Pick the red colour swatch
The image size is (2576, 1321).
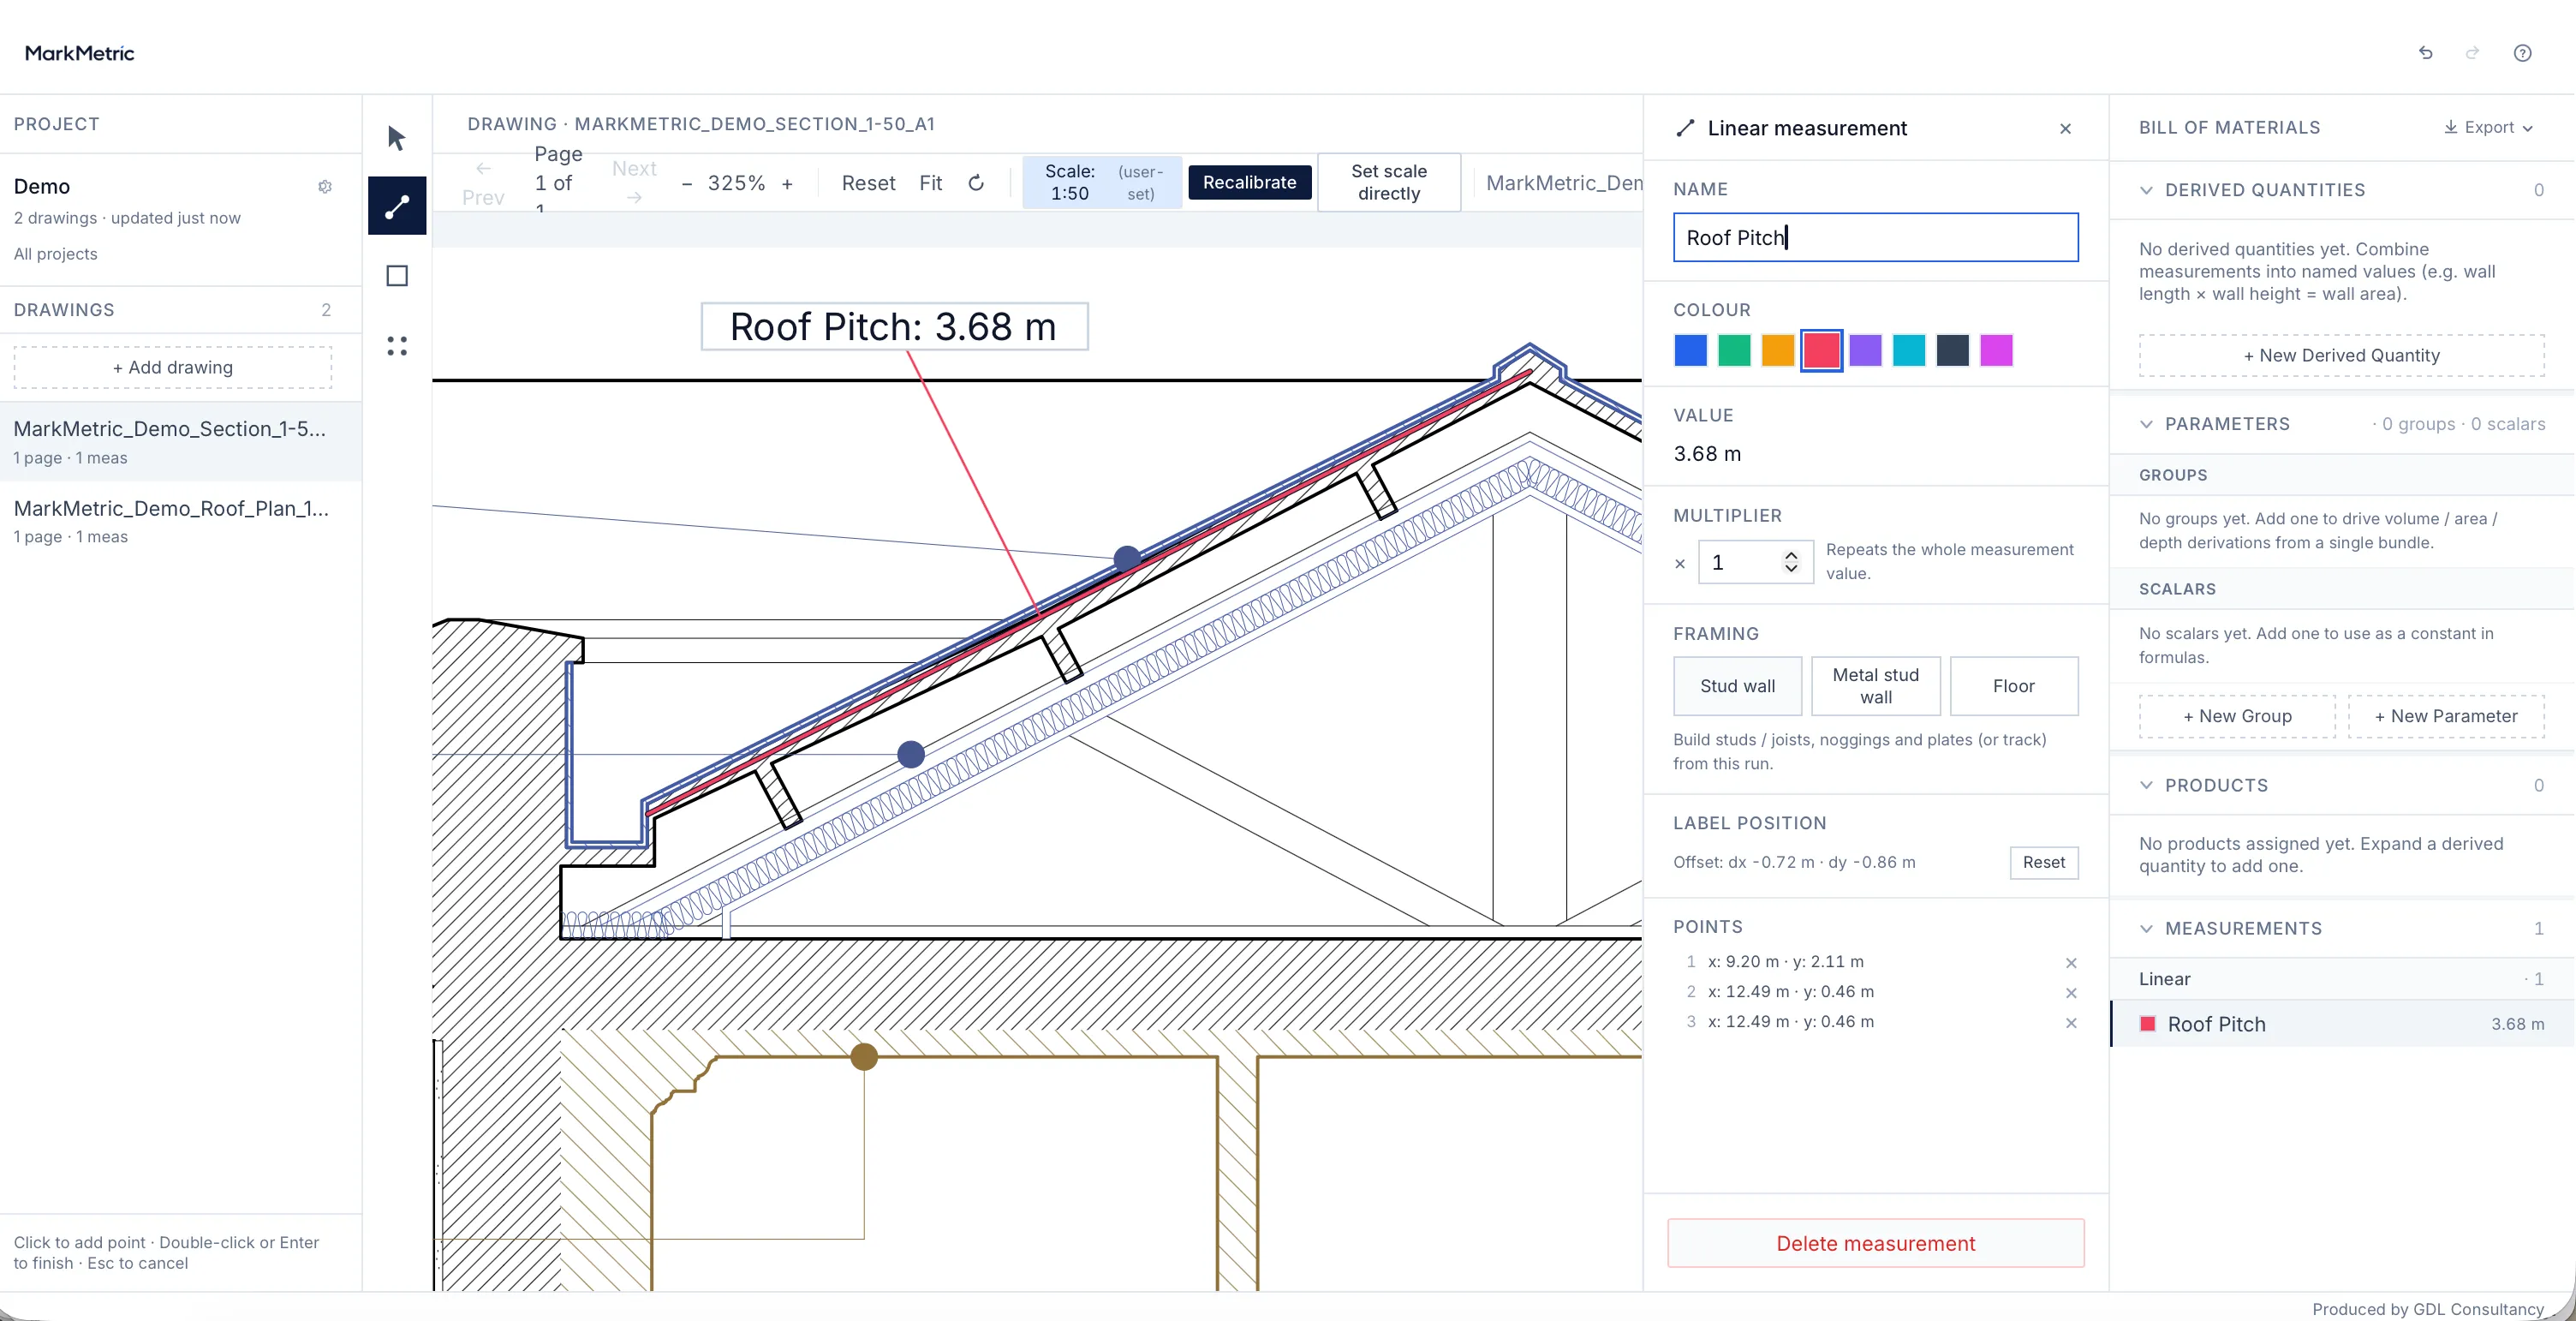[1821, 351]
